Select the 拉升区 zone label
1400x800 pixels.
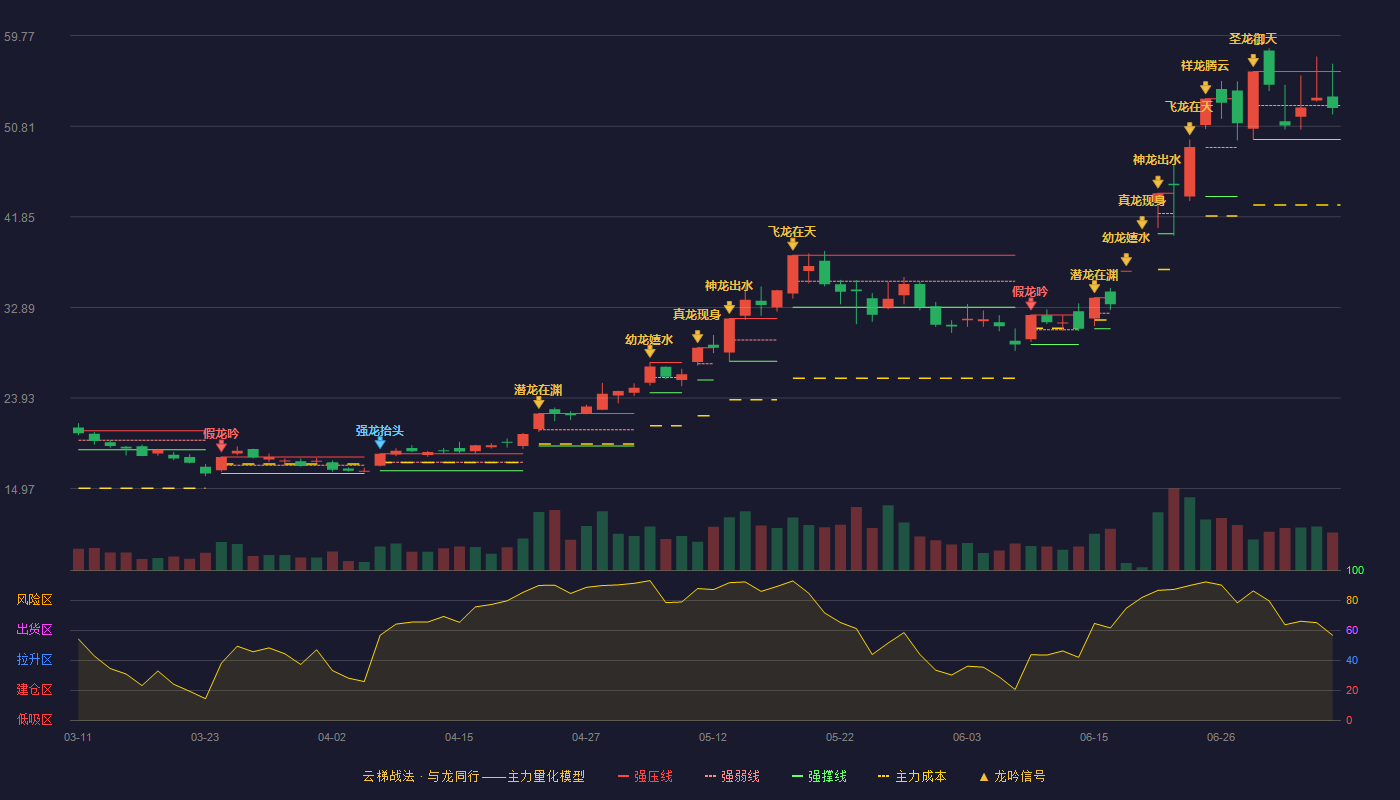pyautogui.click(x=35, y=660)
